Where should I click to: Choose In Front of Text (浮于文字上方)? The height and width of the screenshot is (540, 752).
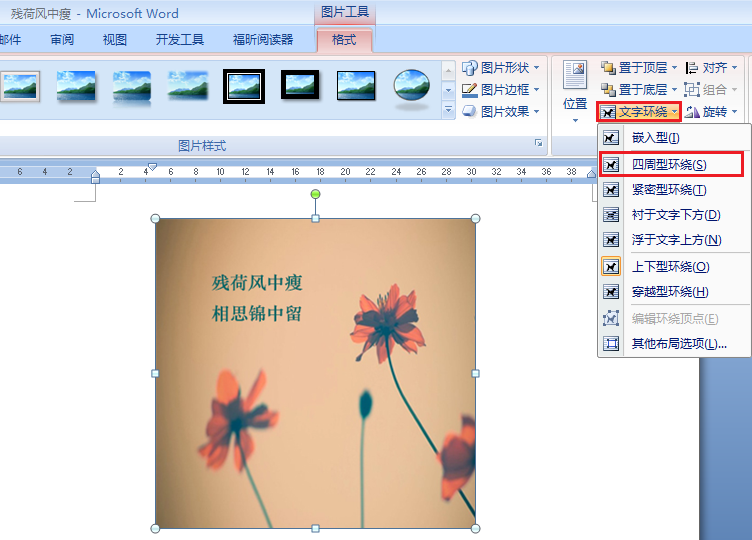(x=675, y=240)
